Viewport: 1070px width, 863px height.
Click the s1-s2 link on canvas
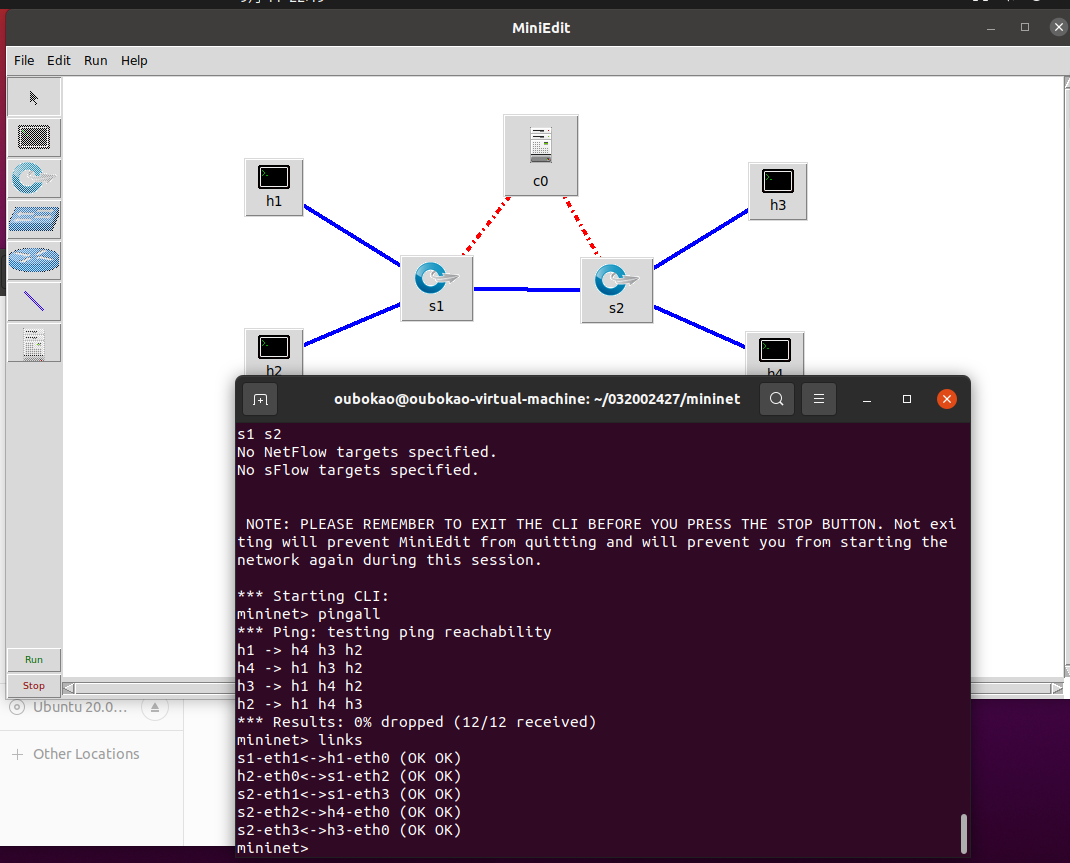(526, 289)
